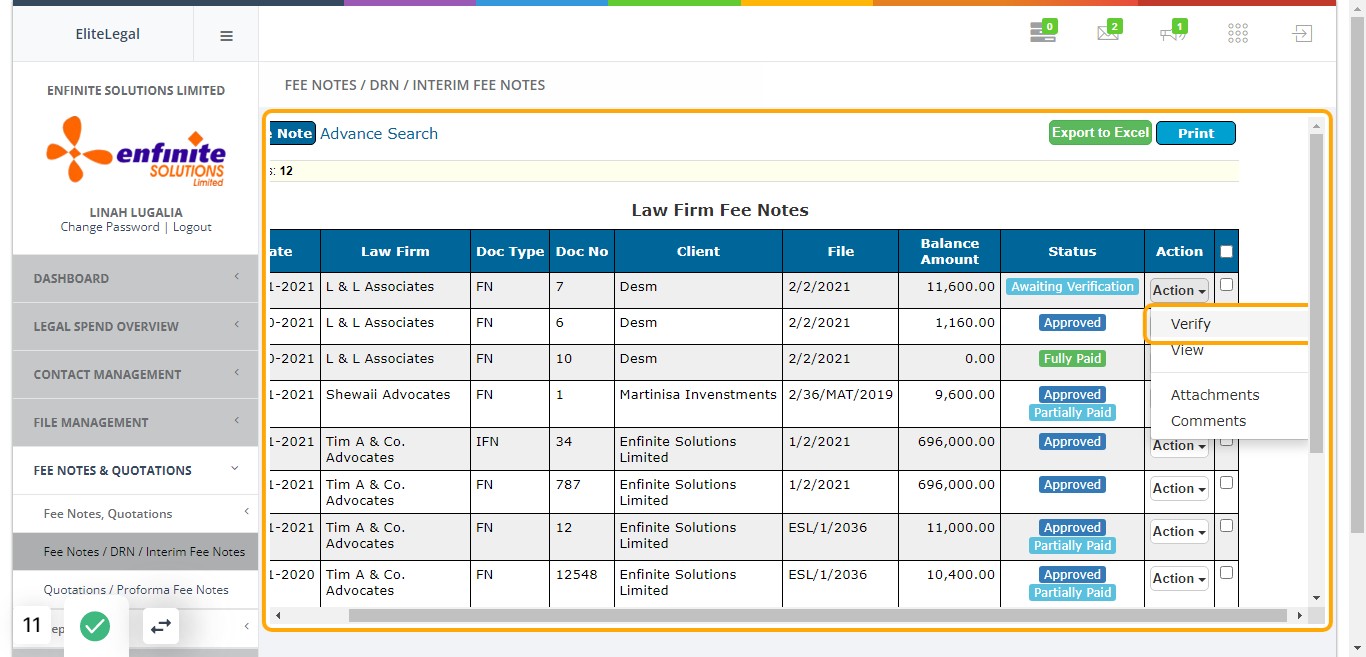Click the horizontal scrollbar of the table

[818, 615]
